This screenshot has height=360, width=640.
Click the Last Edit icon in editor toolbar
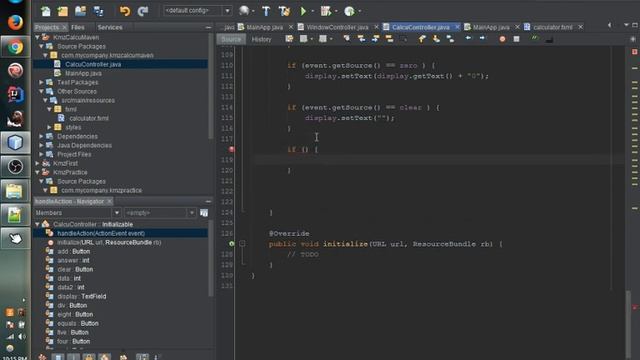tap(289, 39)
